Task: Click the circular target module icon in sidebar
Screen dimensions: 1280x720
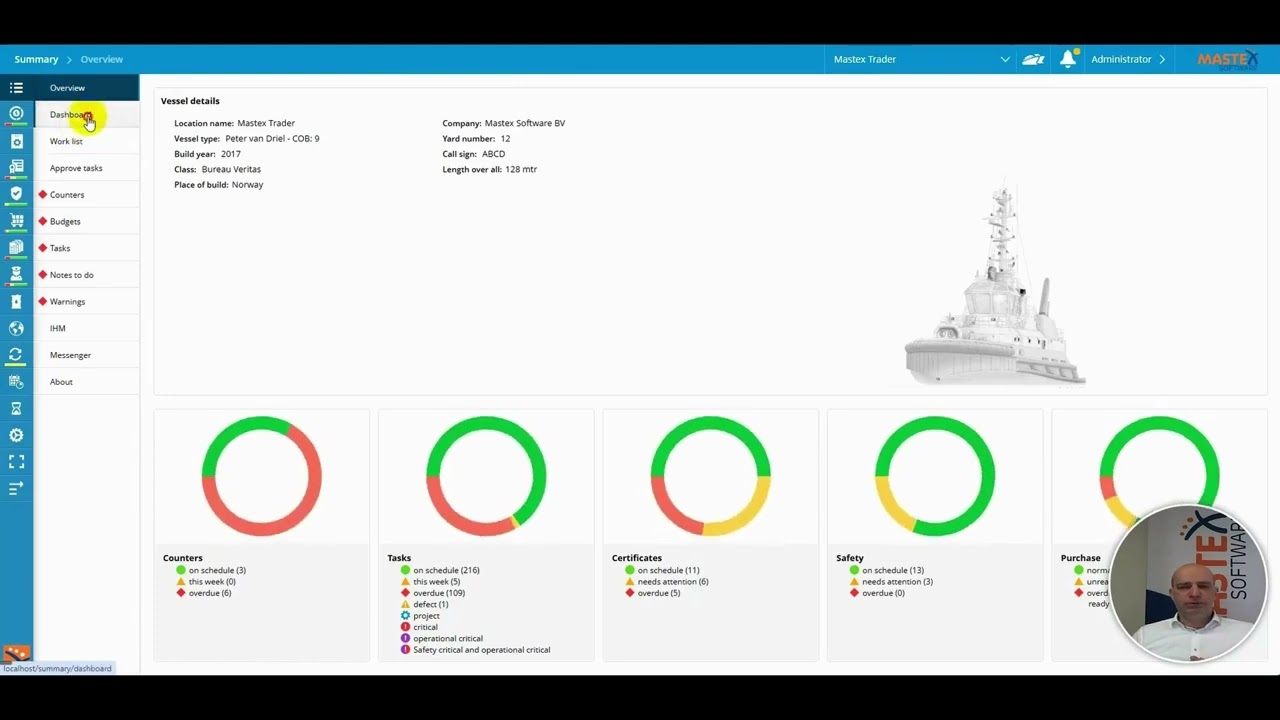Action: click(x=16, y=114)
